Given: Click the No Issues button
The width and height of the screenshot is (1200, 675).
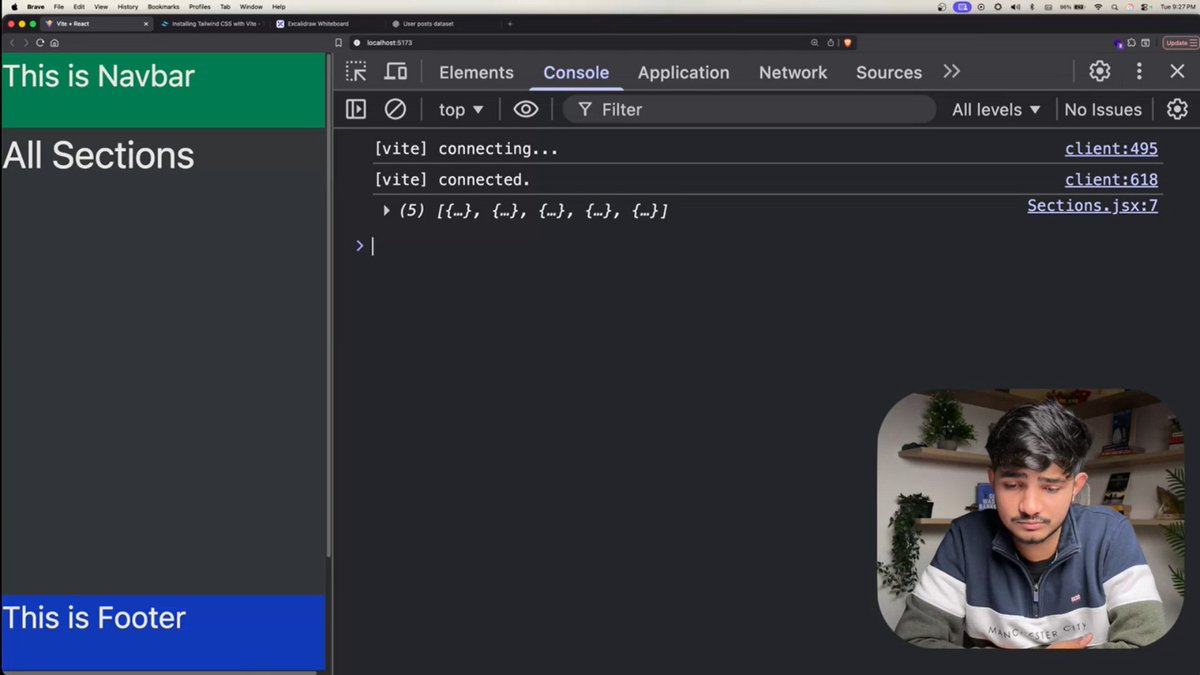Looking at the screenshot, I should [1103, 109].
